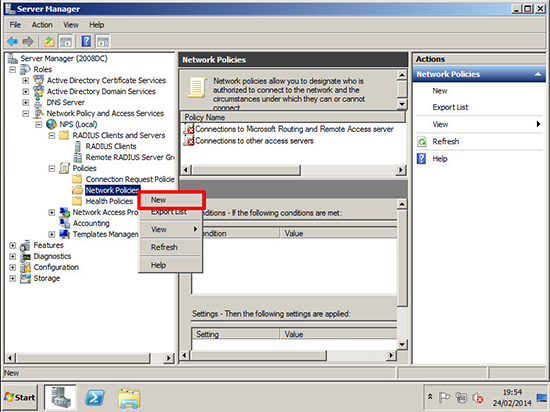Screen dimensions: 550x412
Task: Click the Accounting node icon
Action: tap(65, 223)
